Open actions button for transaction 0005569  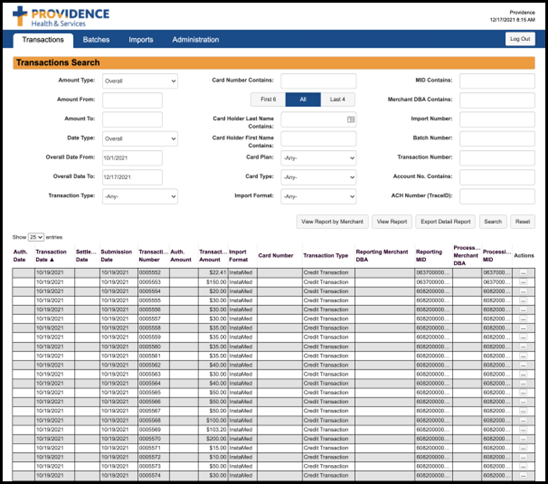523,430
